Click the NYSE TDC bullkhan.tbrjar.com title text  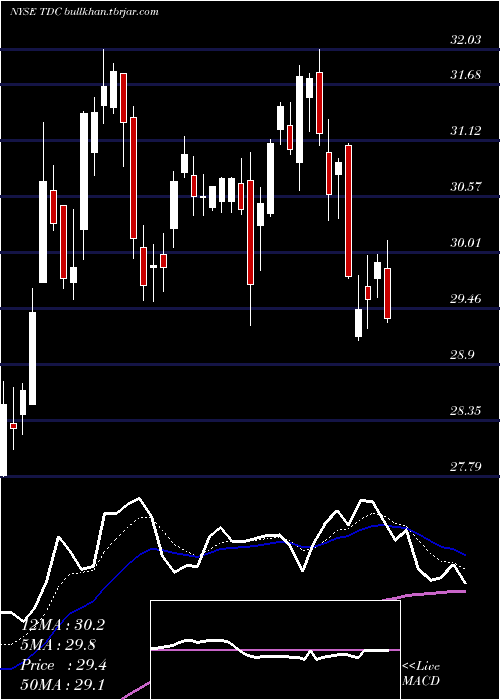(x=84, y=12)
